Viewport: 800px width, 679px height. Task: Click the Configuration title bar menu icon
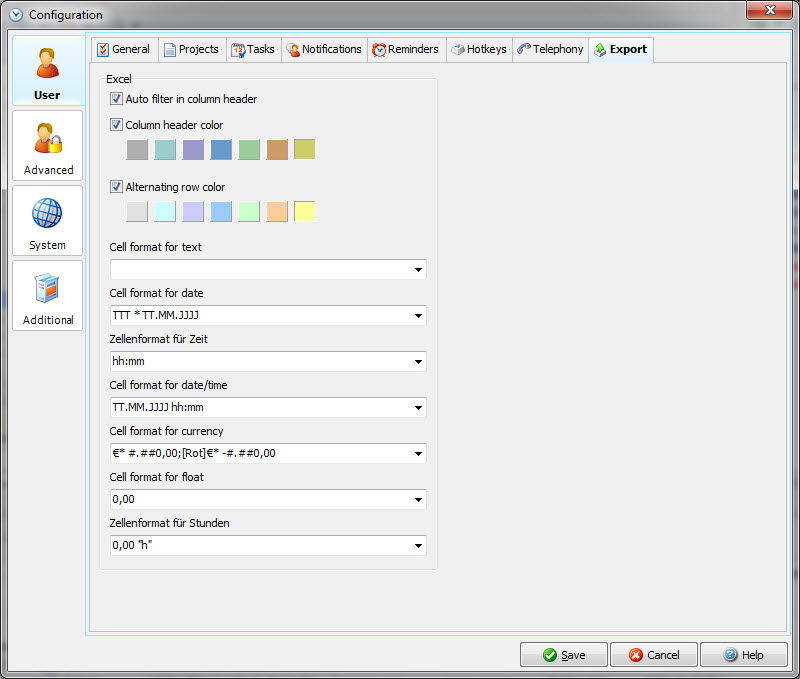point(15,15)
